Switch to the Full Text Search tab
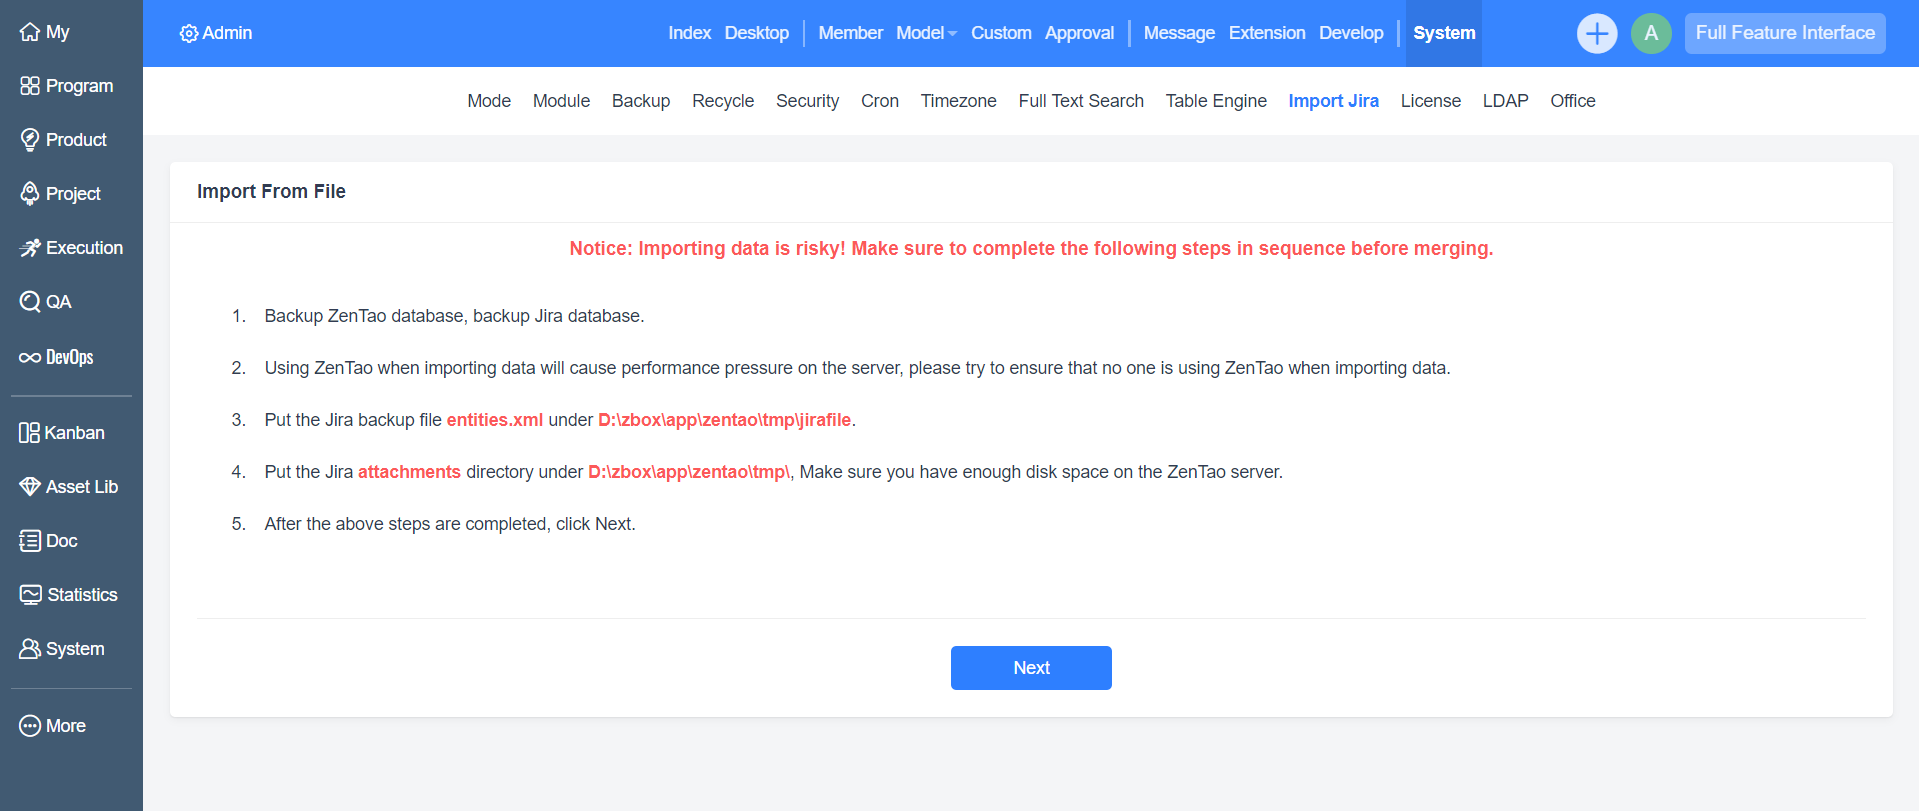1919x811 pixels. click(1081, 101)
